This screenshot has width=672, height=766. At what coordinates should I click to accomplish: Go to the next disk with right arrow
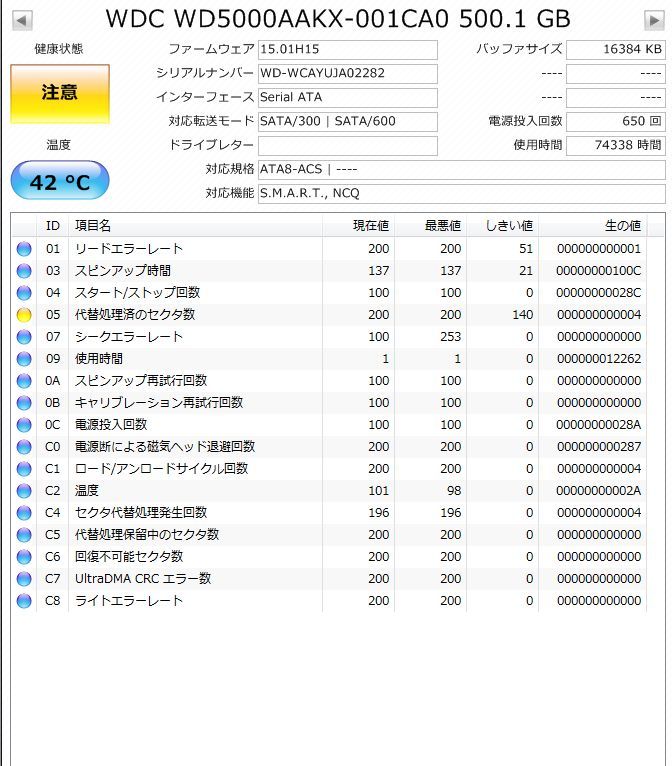coord(654,21)
